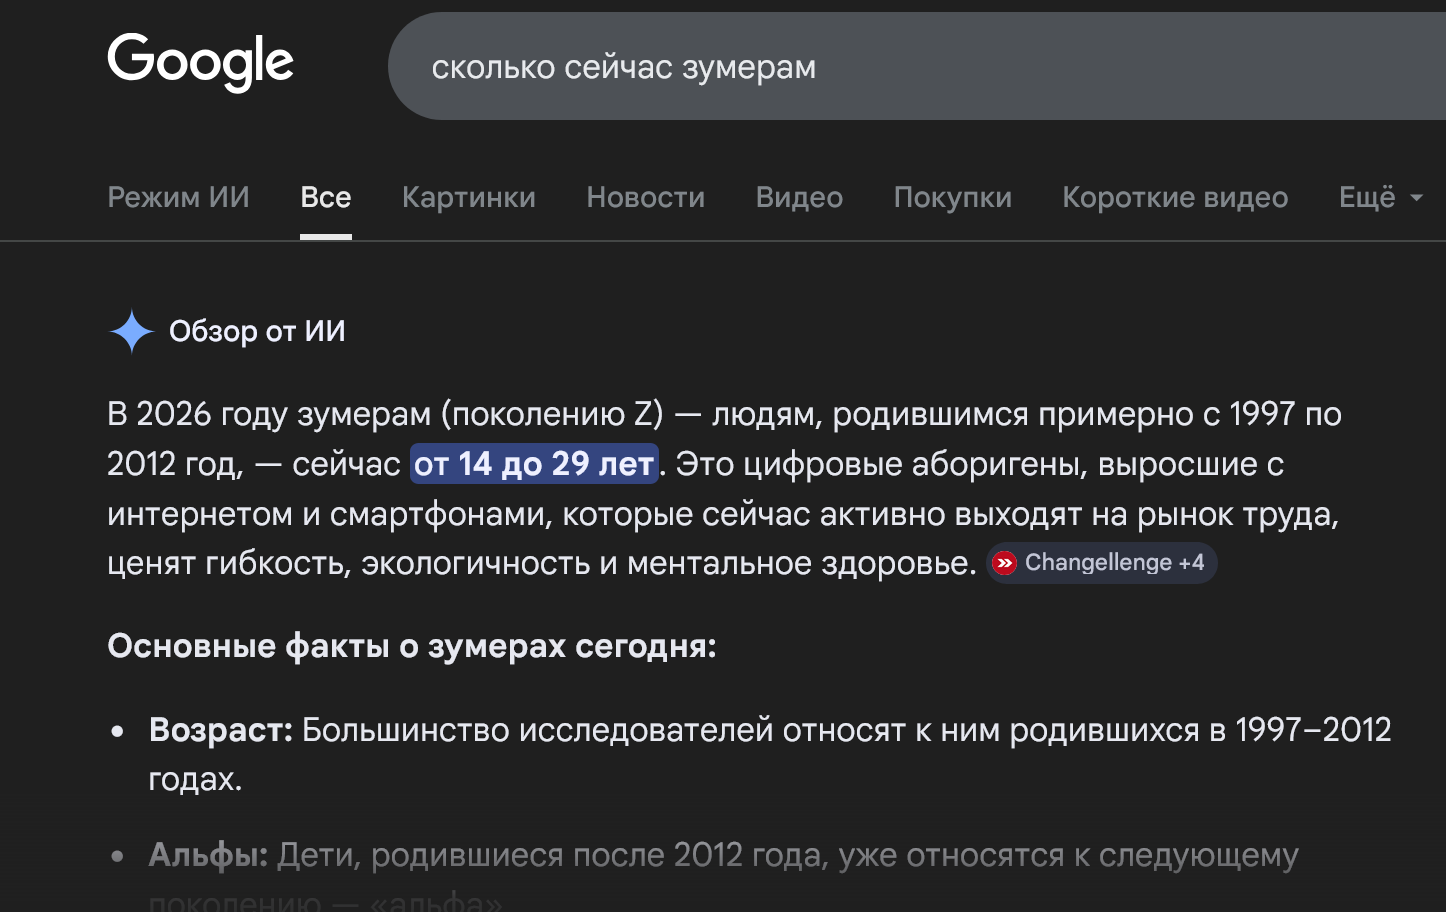Open the «Видео» results tab
1446x912 pixels.
coord(799,197)
